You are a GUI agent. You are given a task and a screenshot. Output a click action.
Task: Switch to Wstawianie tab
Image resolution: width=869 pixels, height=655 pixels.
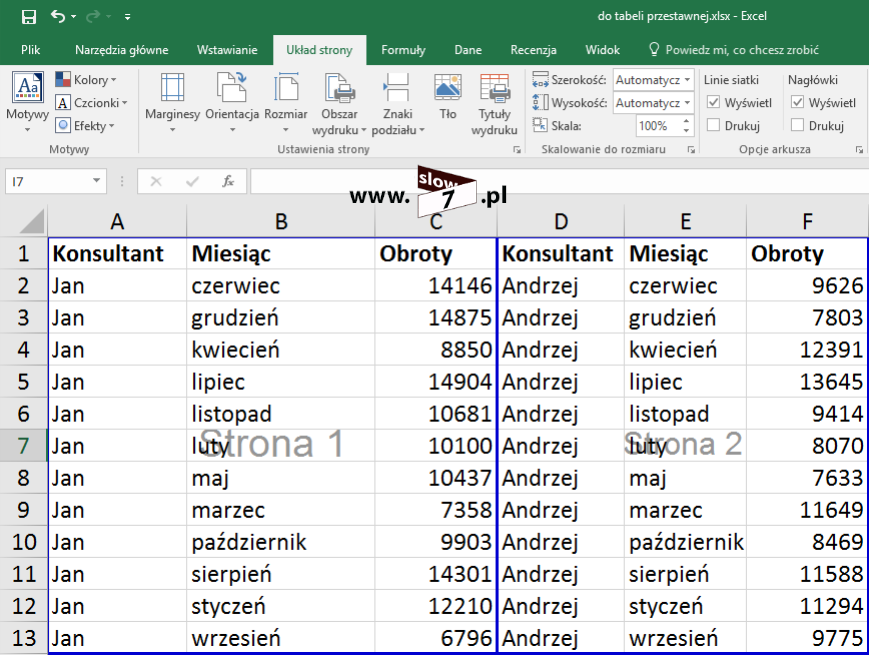(x=227, y=50)
